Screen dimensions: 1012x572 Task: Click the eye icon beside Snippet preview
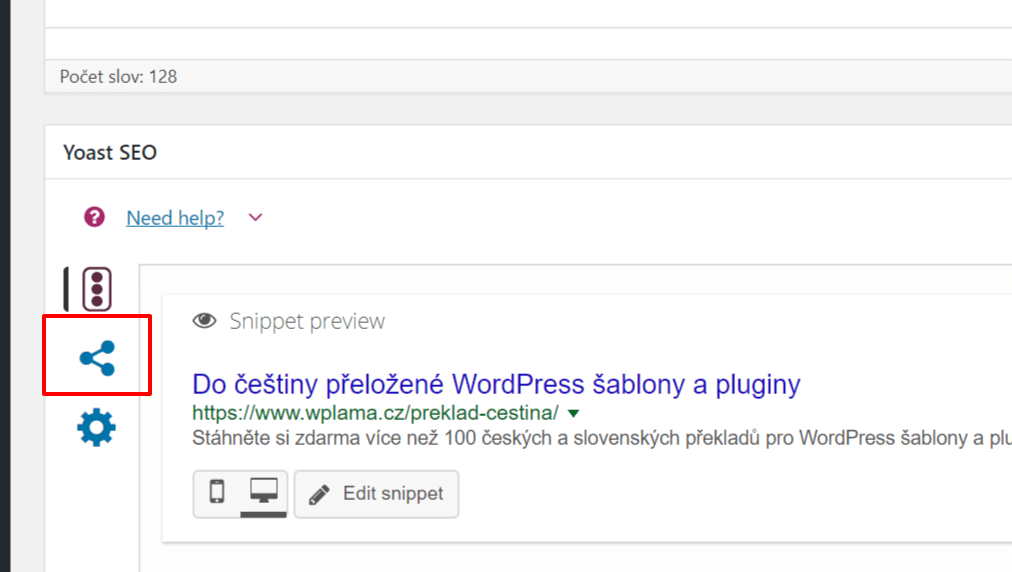tap(205, 321)
